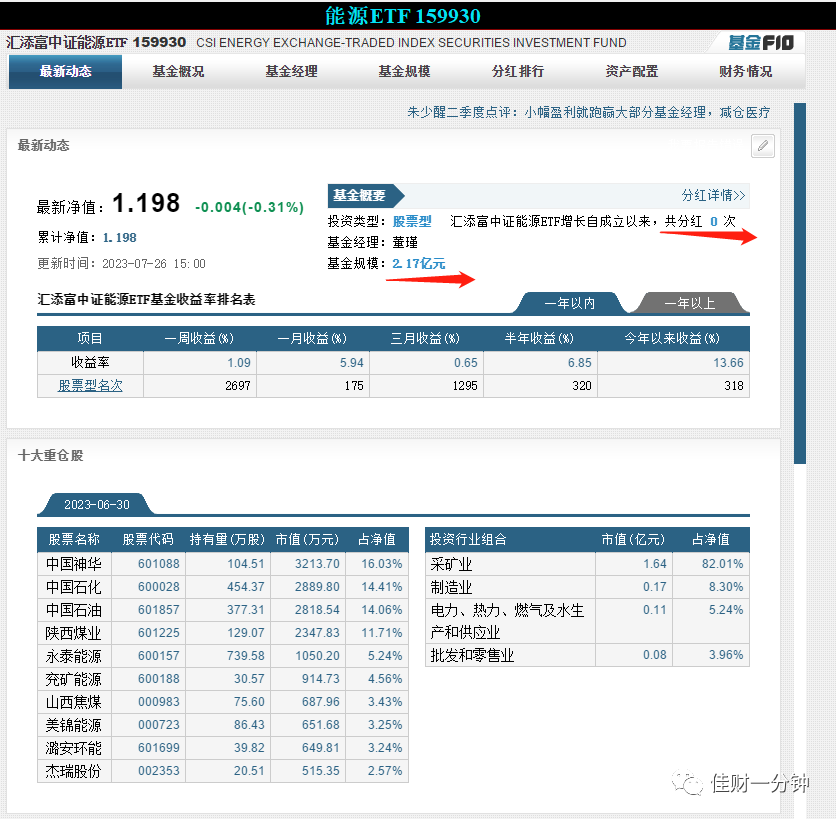Screen dimensions: 836x819
Task: Click 永泰能源 stock name
Action: (74, 656)
